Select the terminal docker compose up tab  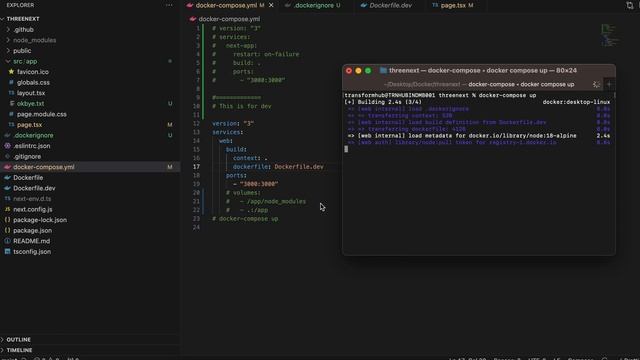tap(479, 84)
